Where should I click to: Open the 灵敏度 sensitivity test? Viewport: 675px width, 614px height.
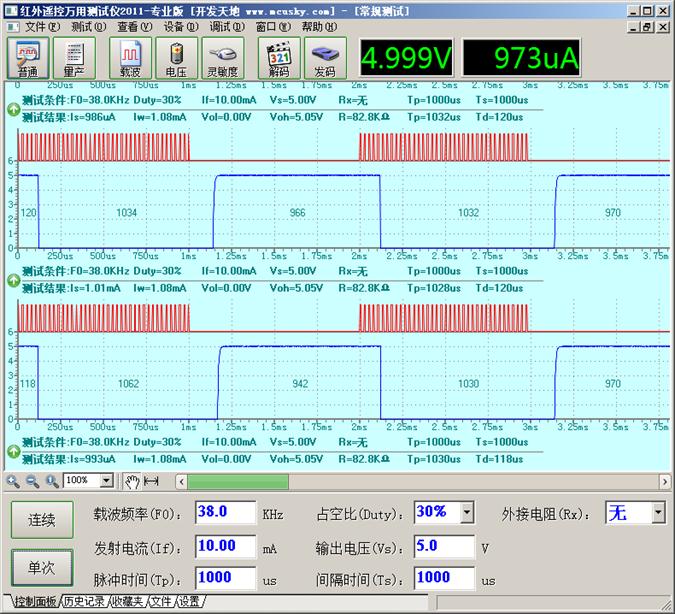(222, 58)
